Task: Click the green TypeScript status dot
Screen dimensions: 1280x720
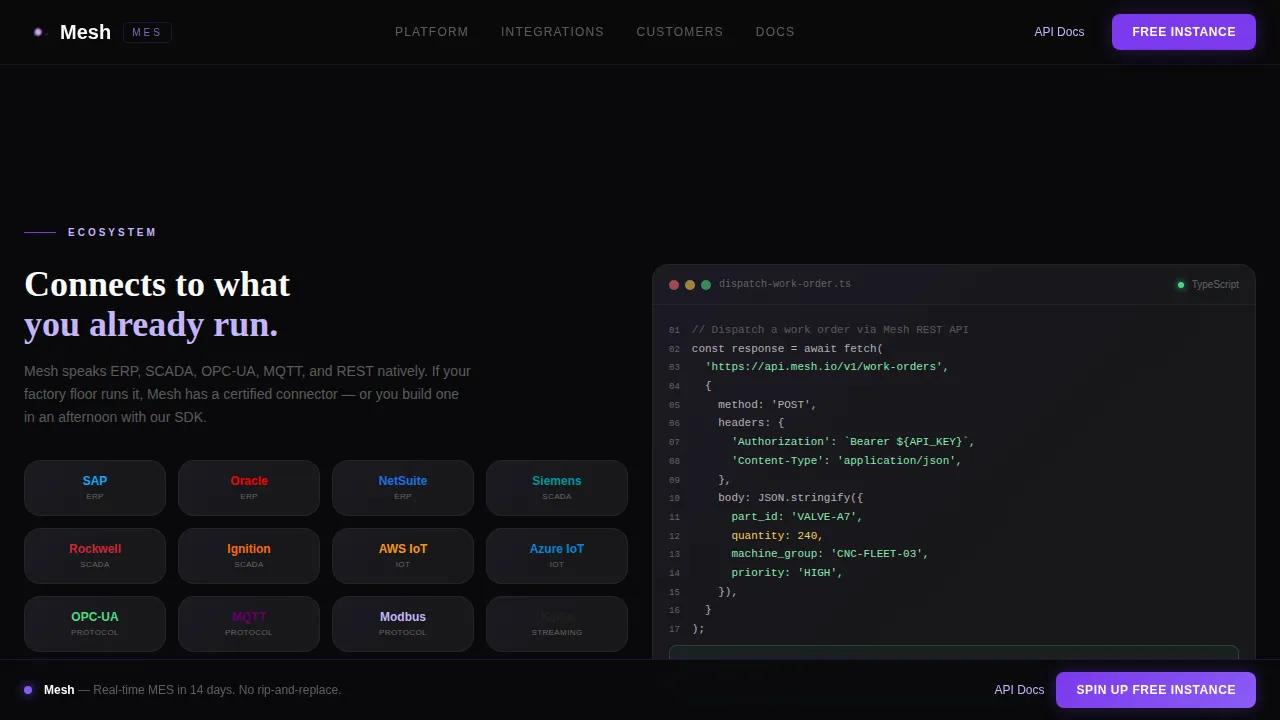Action: tap(1181, 285)
